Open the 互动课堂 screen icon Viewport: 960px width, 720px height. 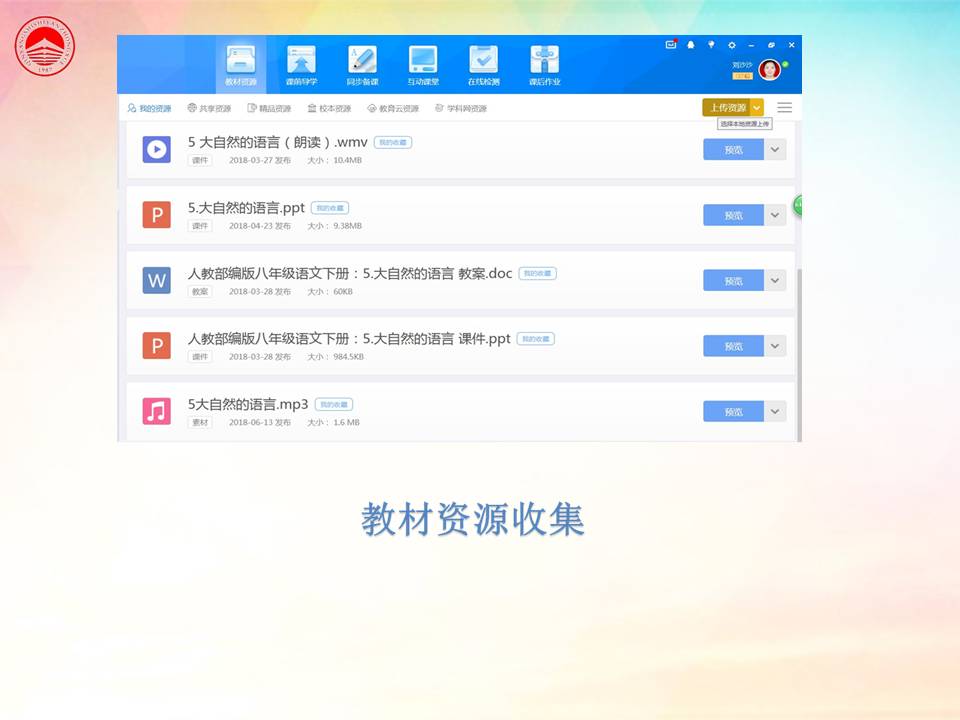click(422, 60)
